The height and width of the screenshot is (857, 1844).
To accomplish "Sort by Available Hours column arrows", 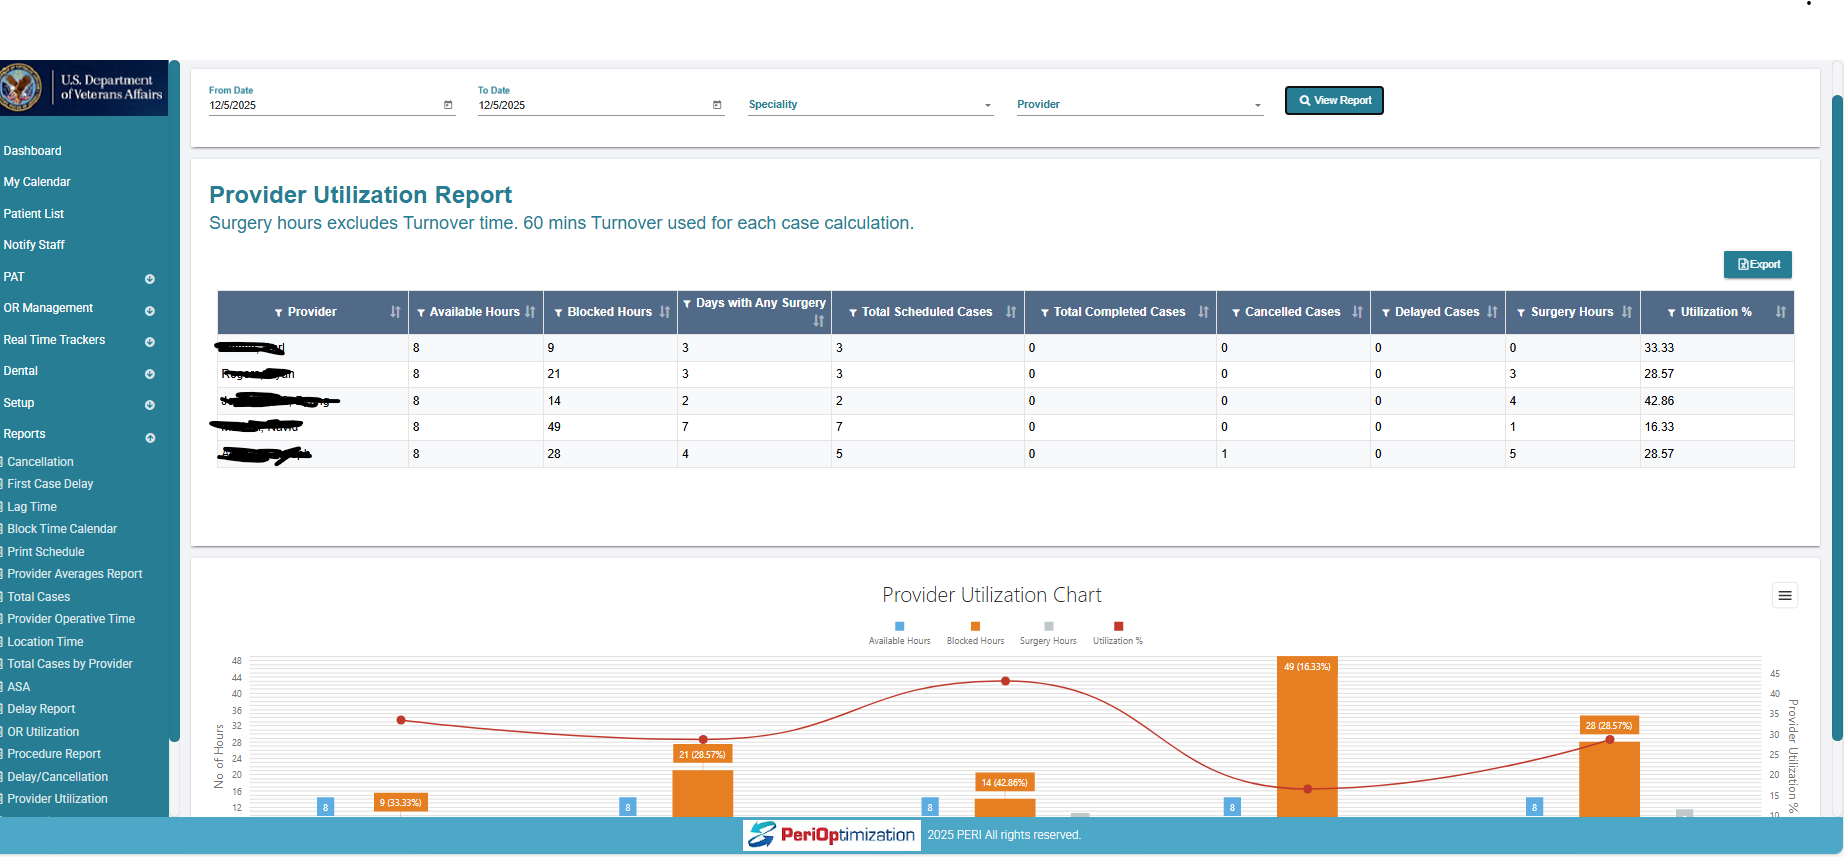I will coord(530,312).
